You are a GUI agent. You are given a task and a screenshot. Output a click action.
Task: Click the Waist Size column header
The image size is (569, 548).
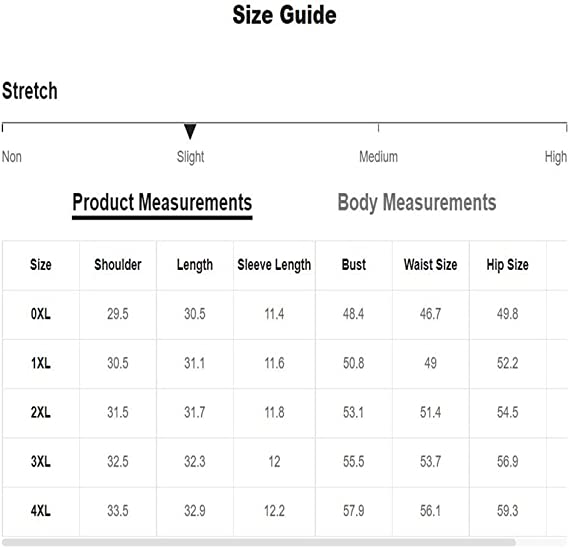(430, 265)
